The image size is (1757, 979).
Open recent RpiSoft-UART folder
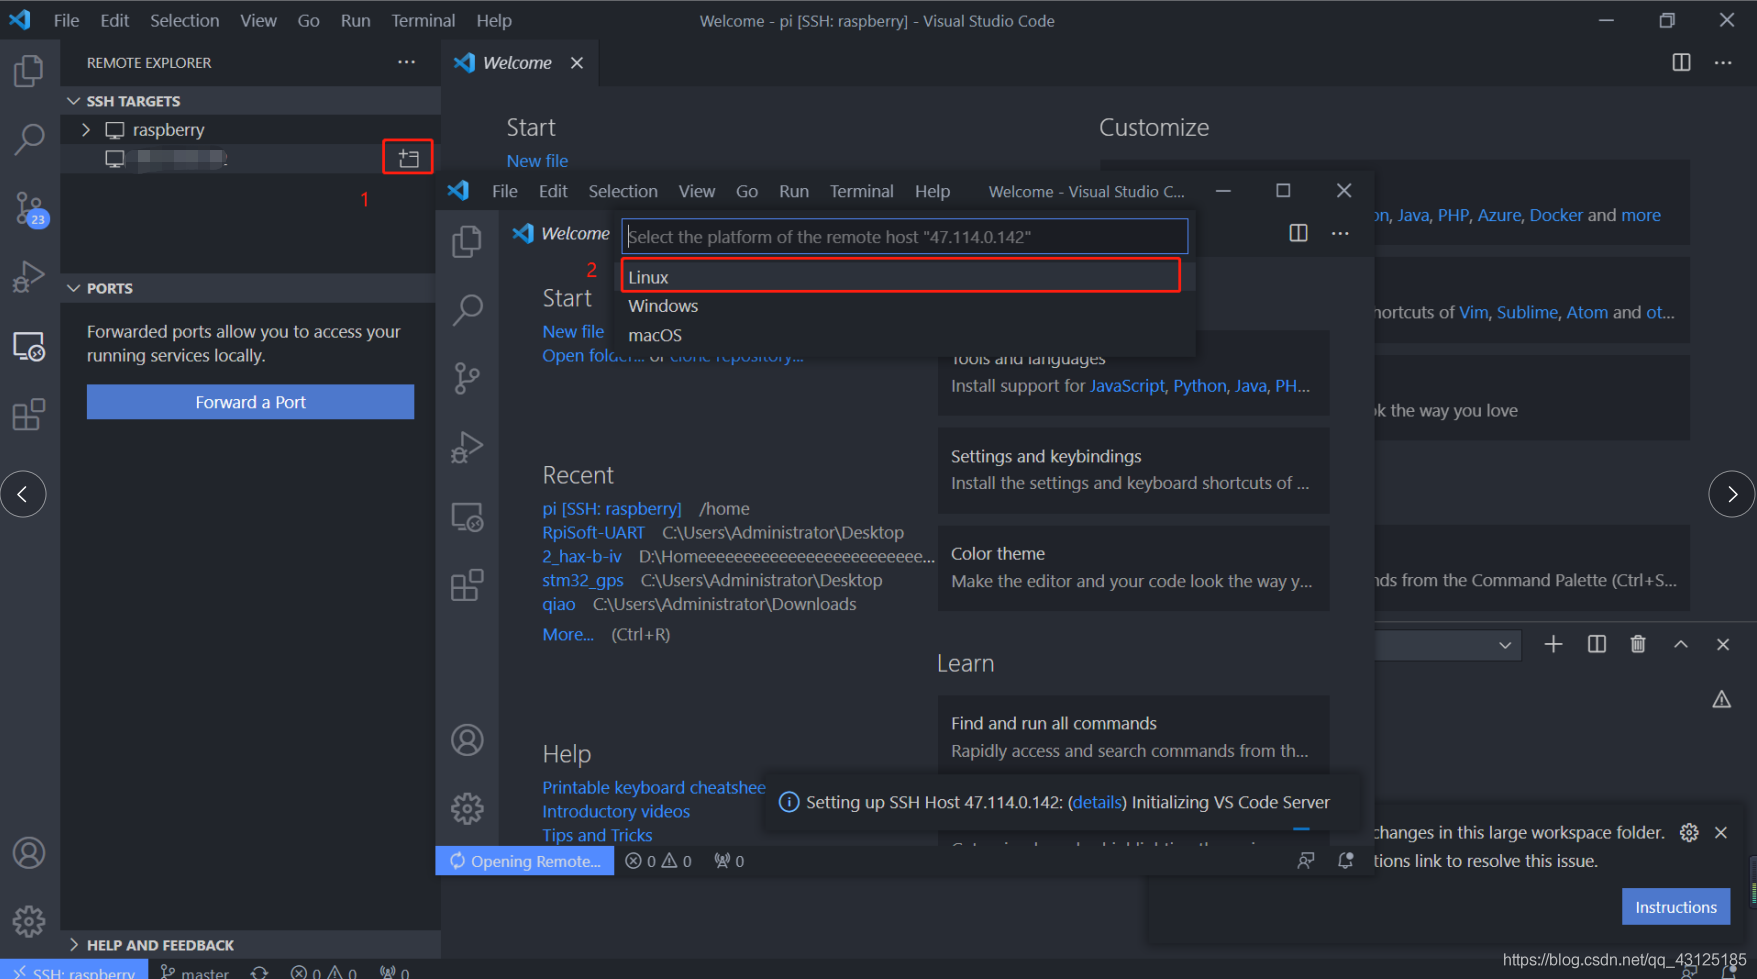pos(593,532)
